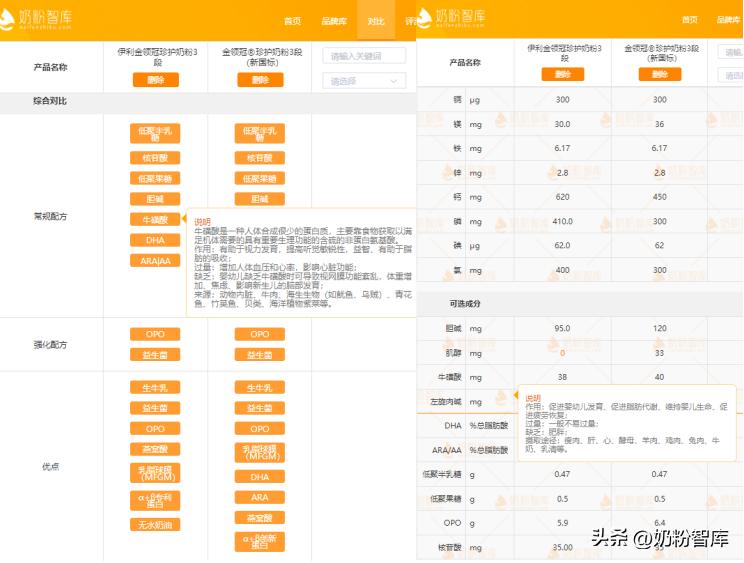Open 首页 tab in left screenshot
The height and width of the screenshot is (563, 744).
(x=292, y=21)
